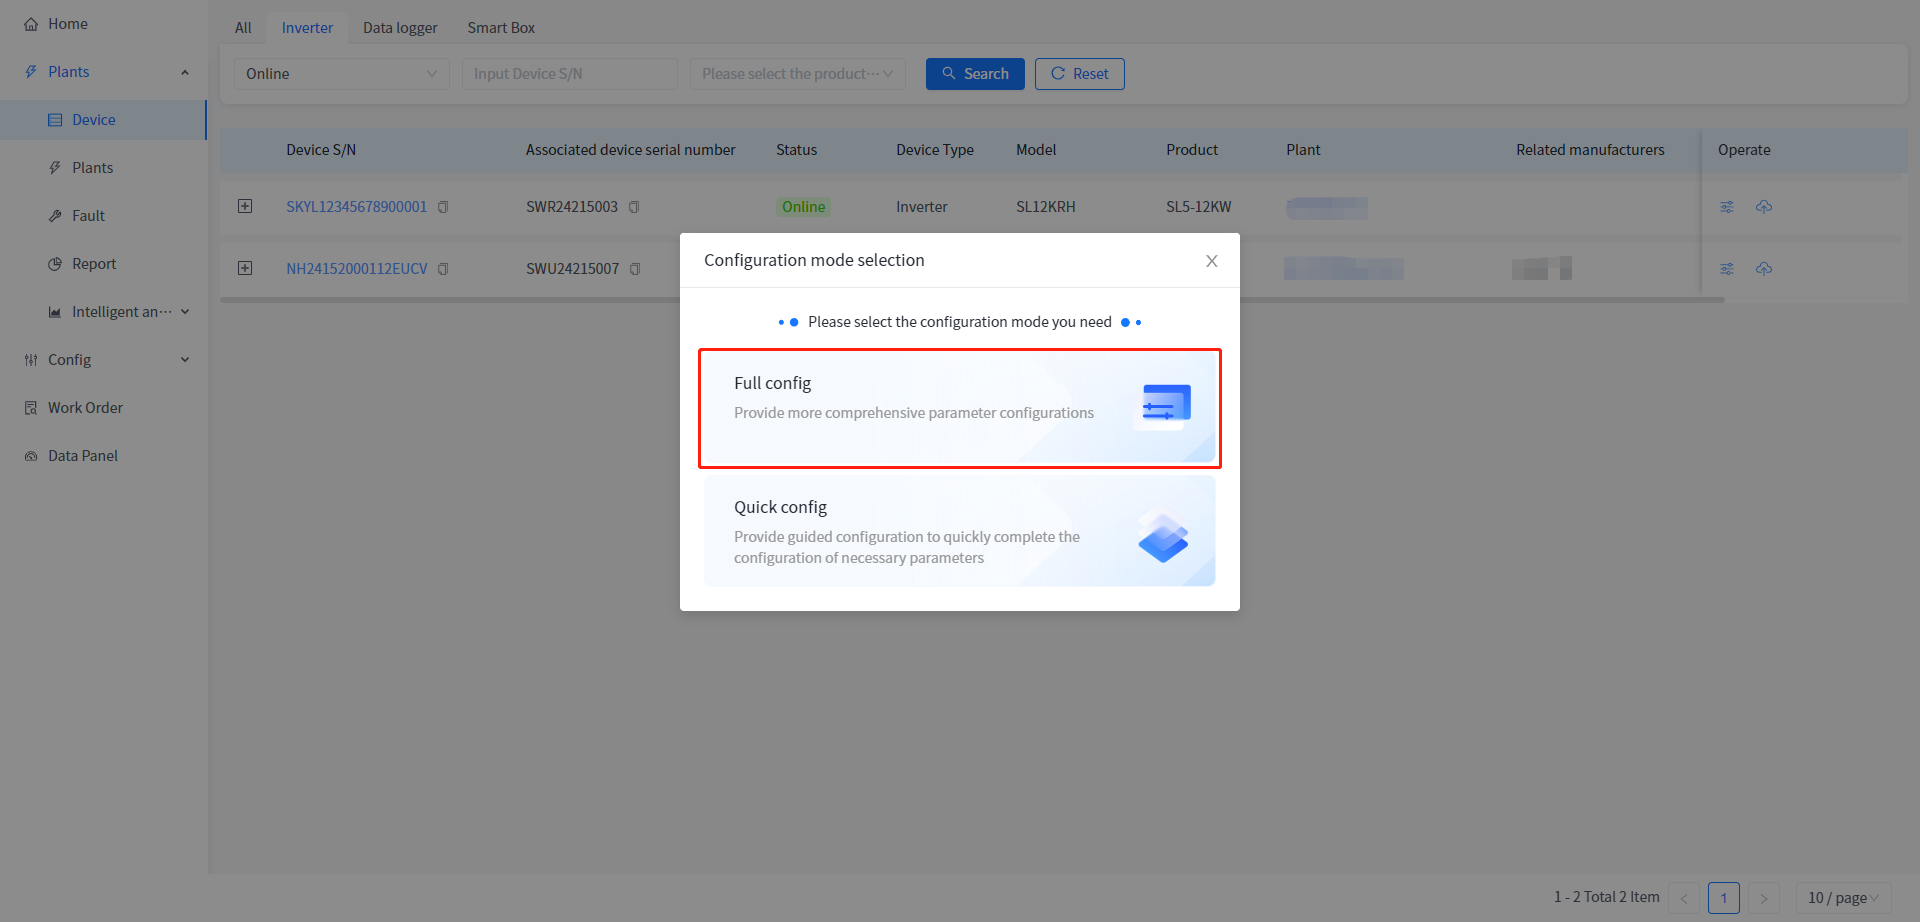The width and height of the screenshot is (1920, 922).
Task: Expand row for NH24152000112EUCV device
Action: pos(245,268)
